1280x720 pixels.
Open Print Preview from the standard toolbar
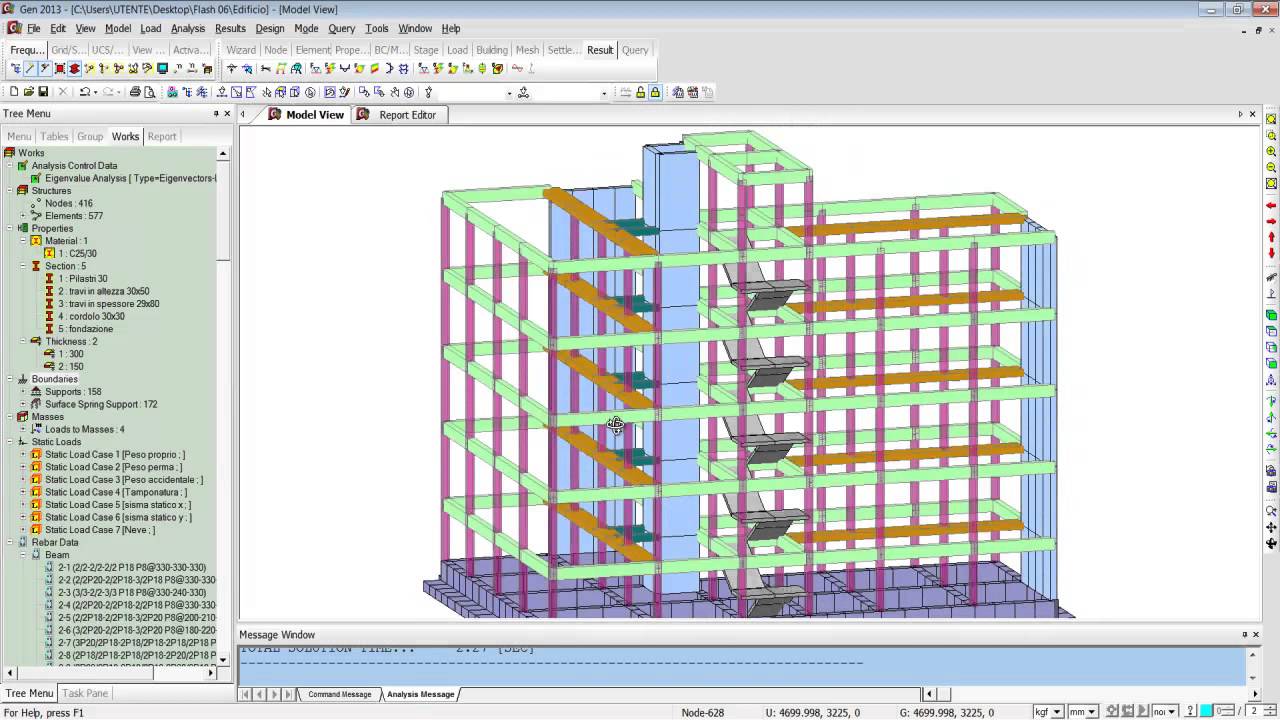(150, 92)
